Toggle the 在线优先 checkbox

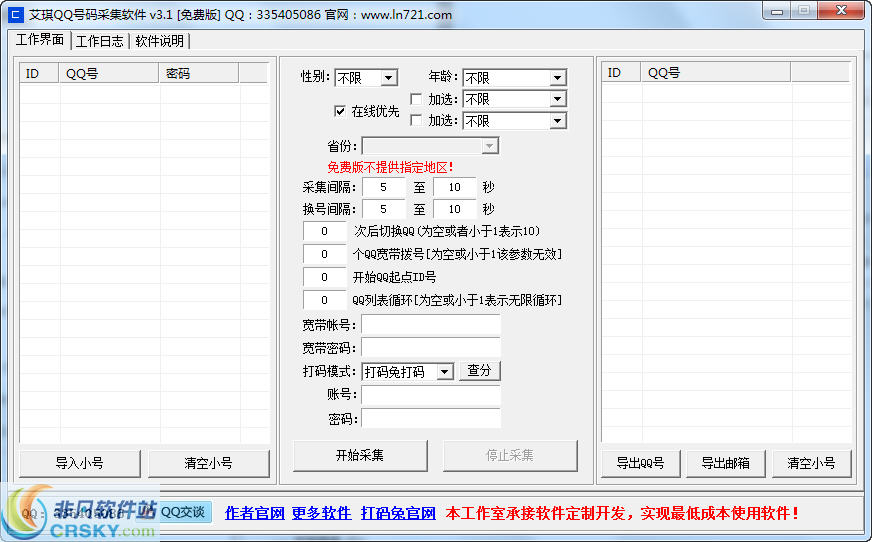pos(340,111)
